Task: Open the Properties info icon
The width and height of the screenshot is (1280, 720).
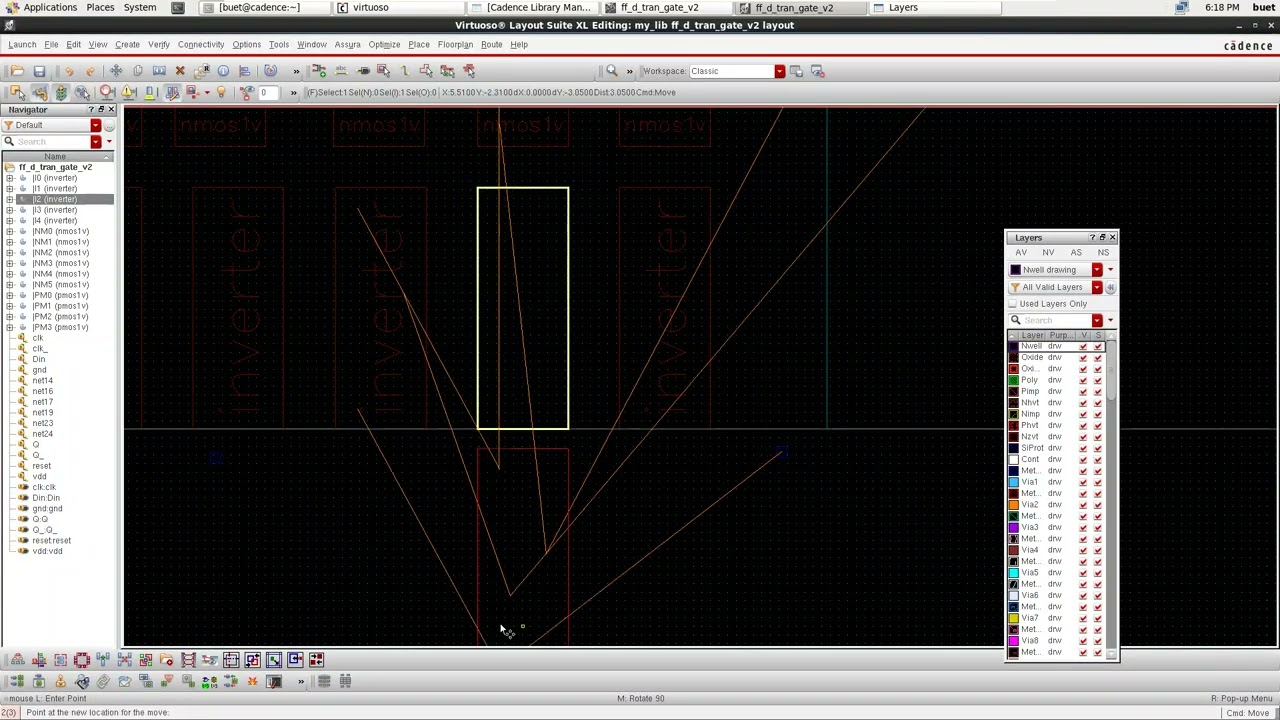Action: point(223,71)
